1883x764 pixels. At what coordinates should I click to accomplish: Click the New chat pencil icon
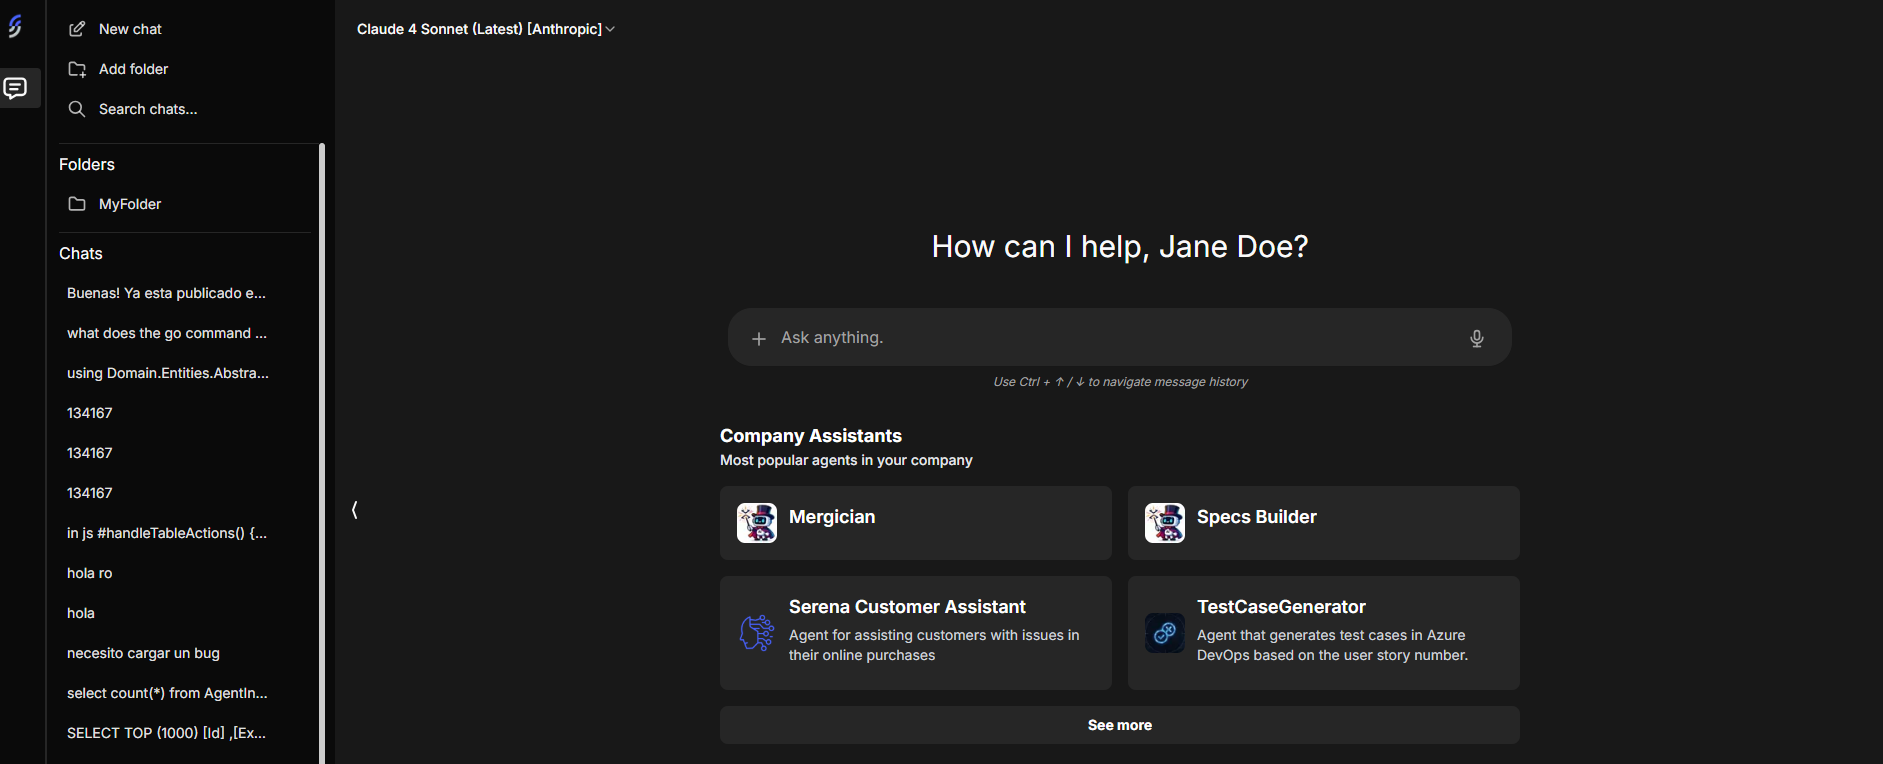click(77, 29)
